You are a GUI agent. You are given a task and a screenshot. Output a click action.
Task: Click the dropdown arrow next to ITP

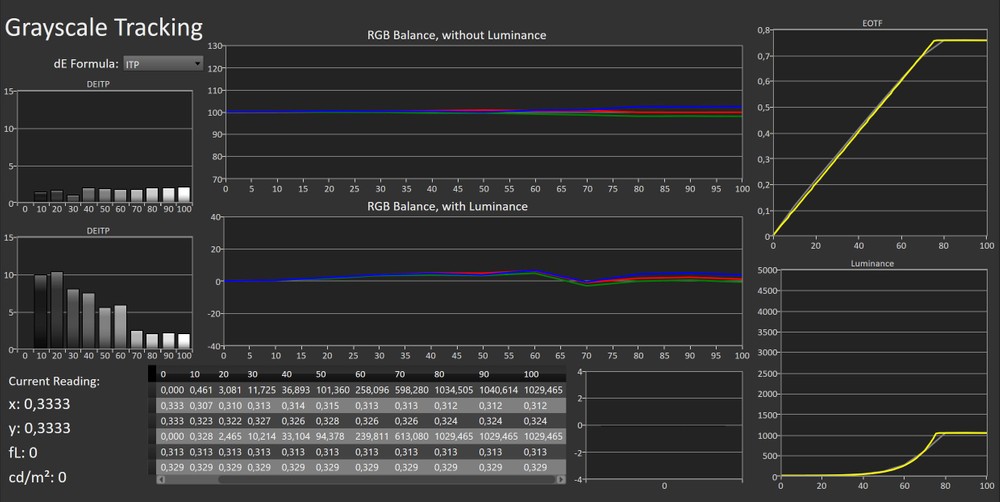tap(198, 64)
